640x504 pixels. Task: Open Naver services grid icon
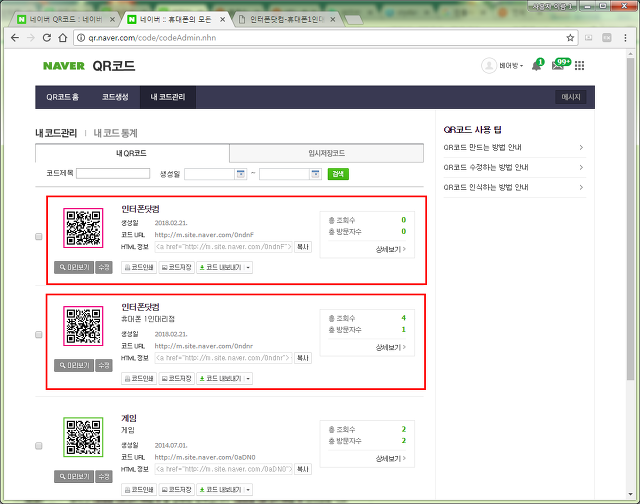coord(580,65)
